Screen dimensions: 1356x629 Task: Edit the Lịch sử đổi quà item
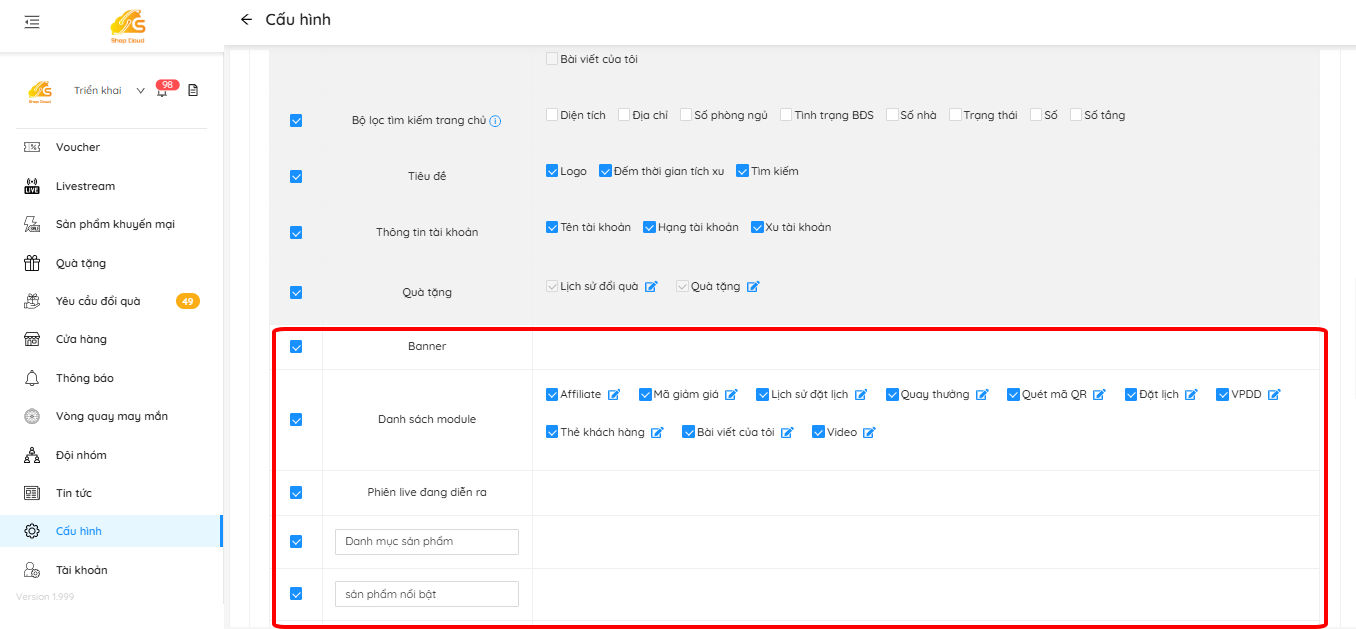point(651,287)
